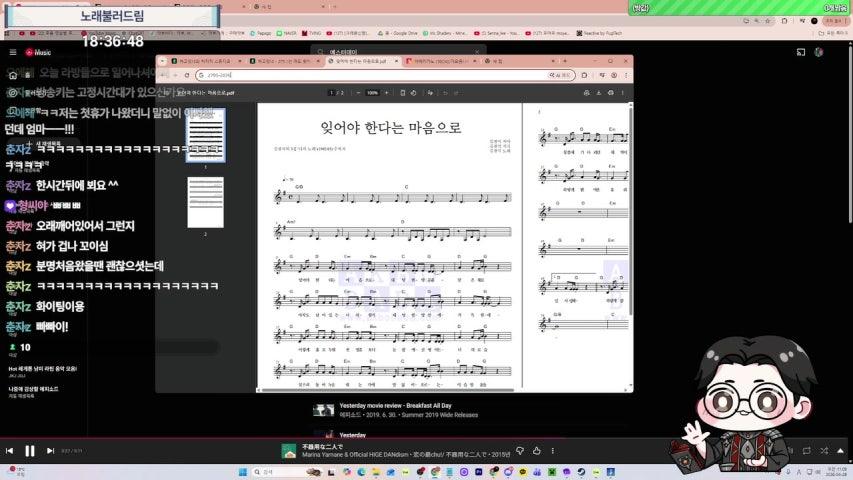Click the PDF horizontal scrollbar
The width and height of the screenshot is (853, 480).
[387, 390]
